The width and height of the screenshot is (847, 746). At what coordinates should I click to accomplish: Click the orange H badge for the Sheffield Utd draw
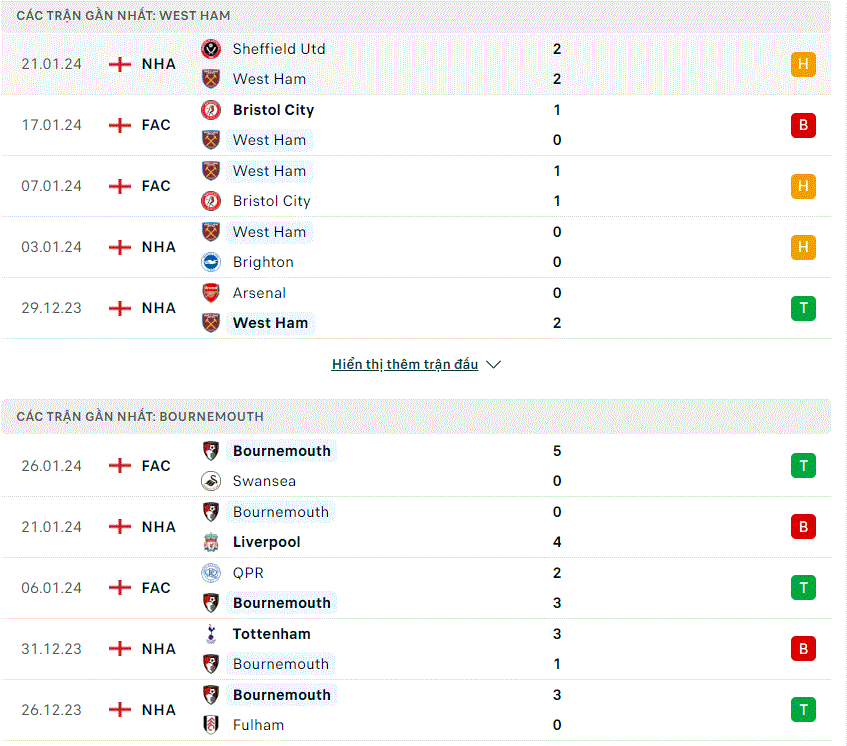803,64
